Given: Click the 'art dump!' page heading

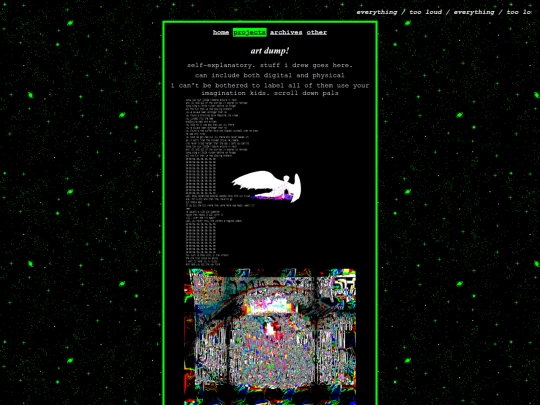Looking at the screenshot, I should [270, 51].
